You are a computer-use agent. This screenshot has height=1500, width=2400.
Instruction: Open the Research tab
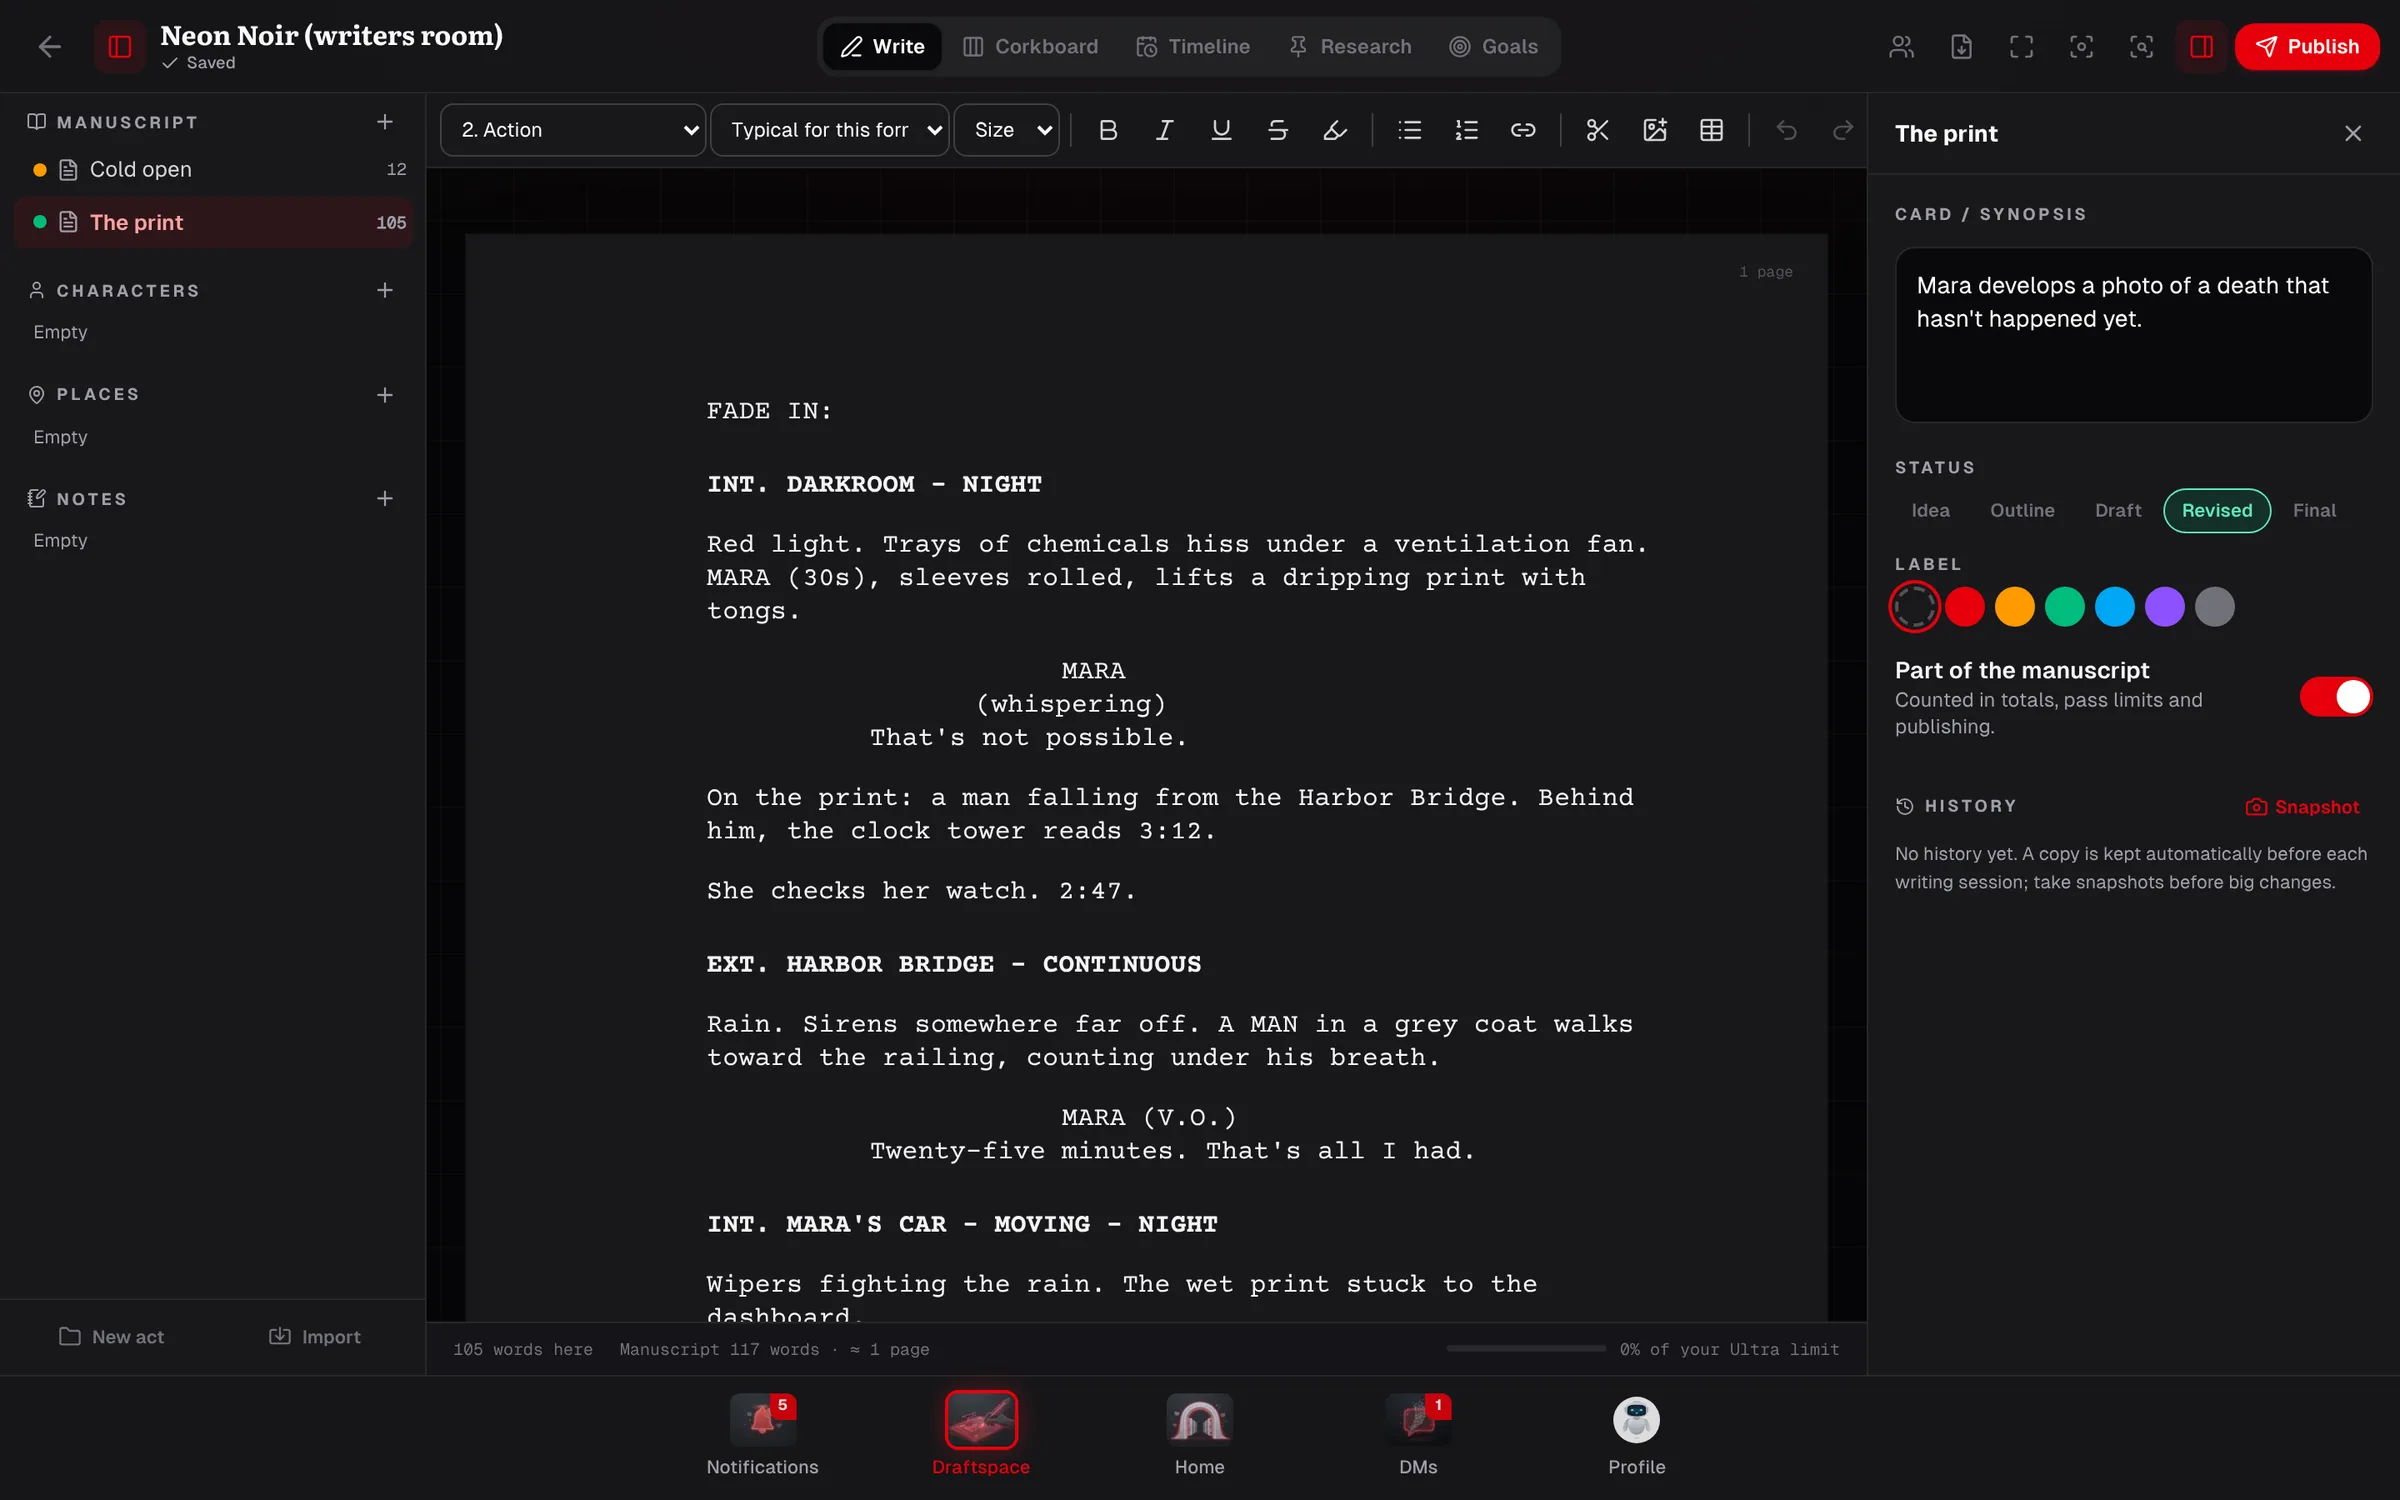tap(1350, 47)
